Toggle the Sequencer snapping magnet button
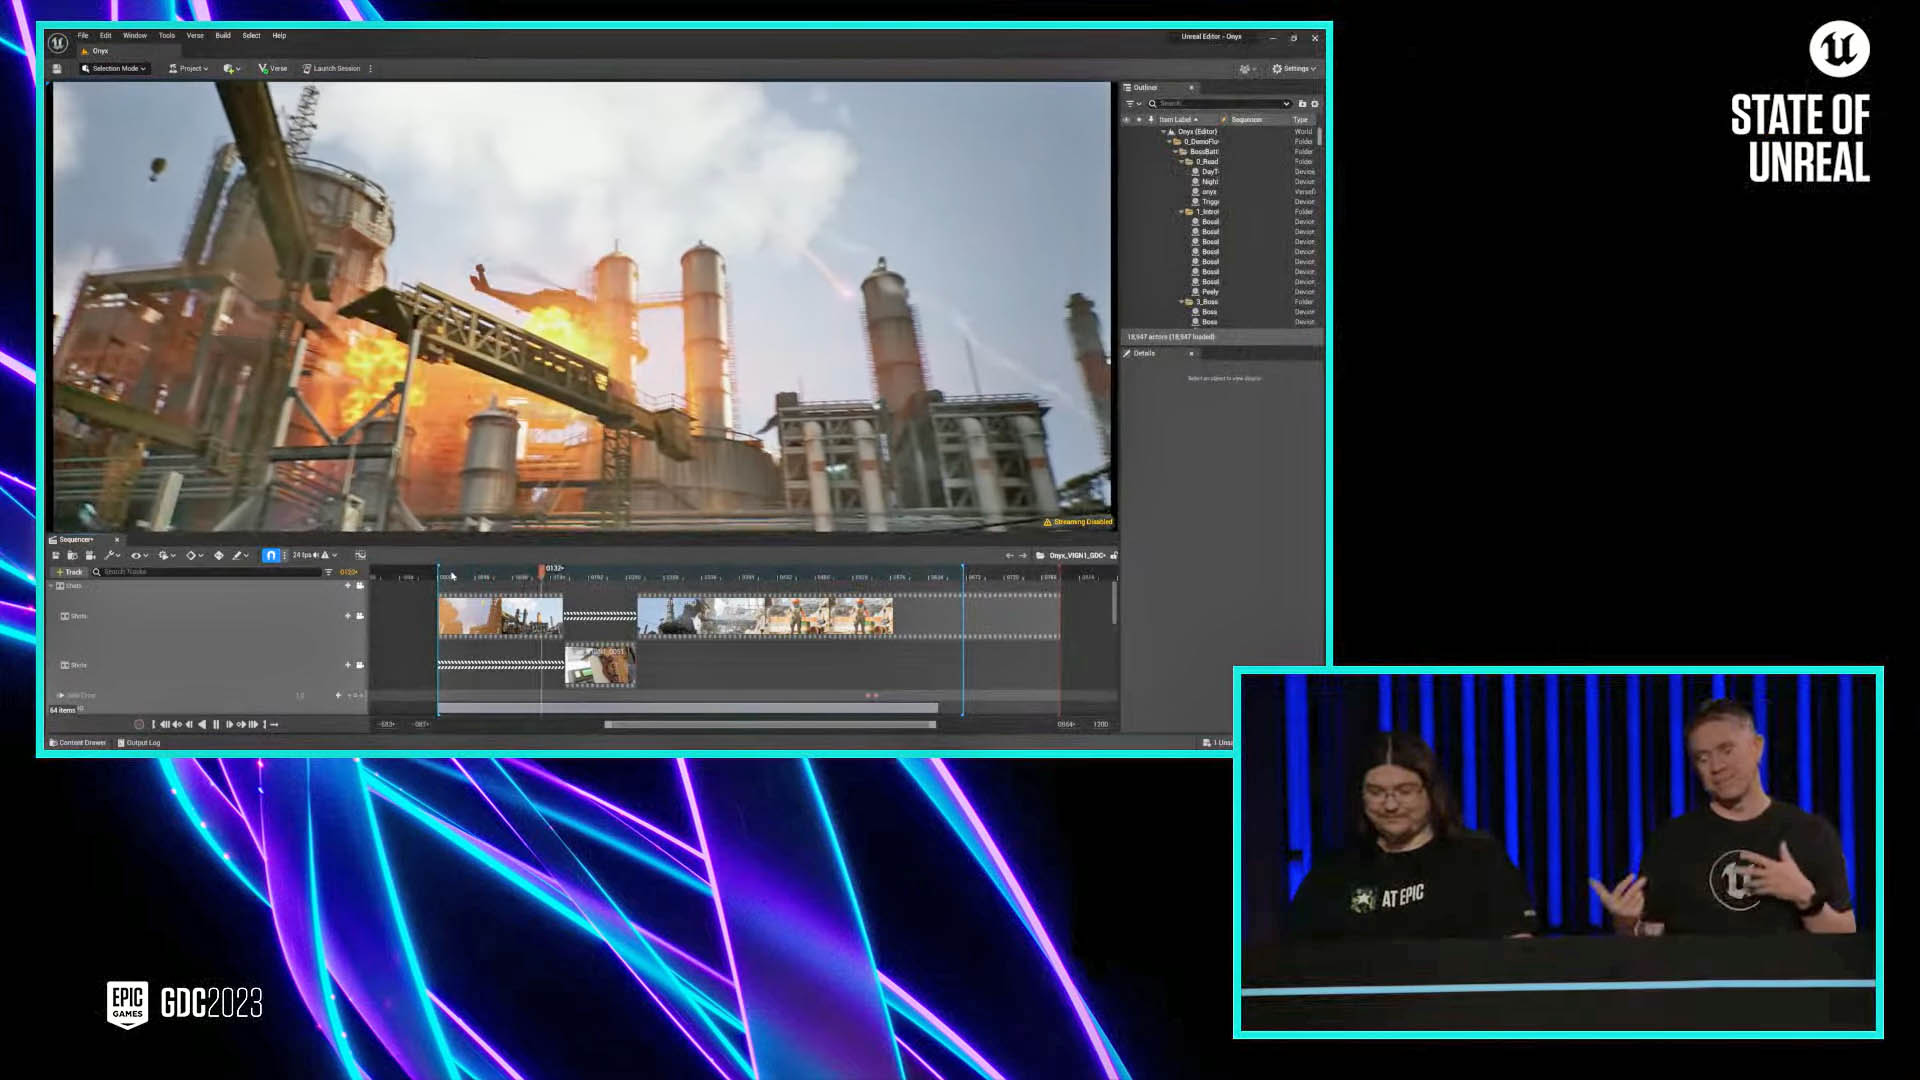This screenshot has width=1920, height=1080. tap(270, 556)
